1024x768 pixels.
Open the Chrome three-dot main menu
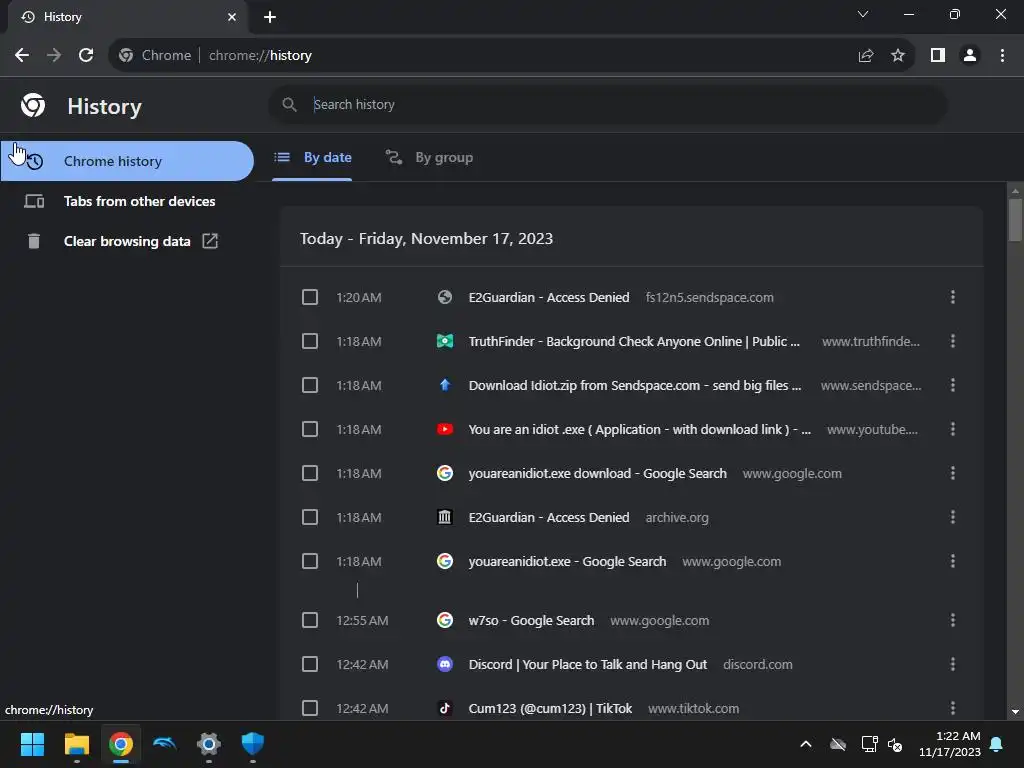[1002, 56]
